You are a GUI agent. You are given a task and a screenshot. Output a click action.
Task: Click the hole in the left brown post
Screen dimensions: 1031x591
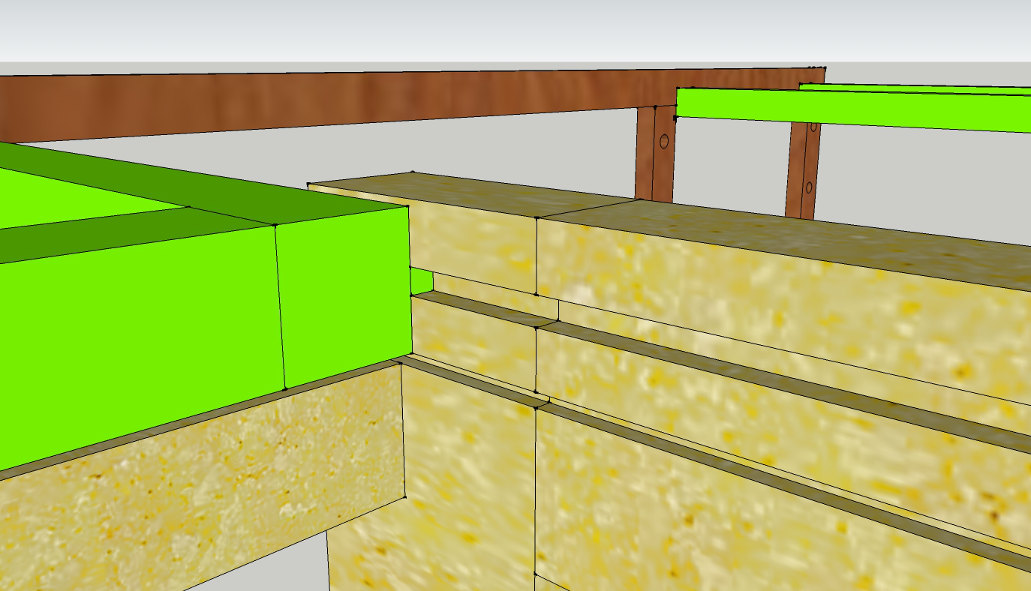pos(662,141)
